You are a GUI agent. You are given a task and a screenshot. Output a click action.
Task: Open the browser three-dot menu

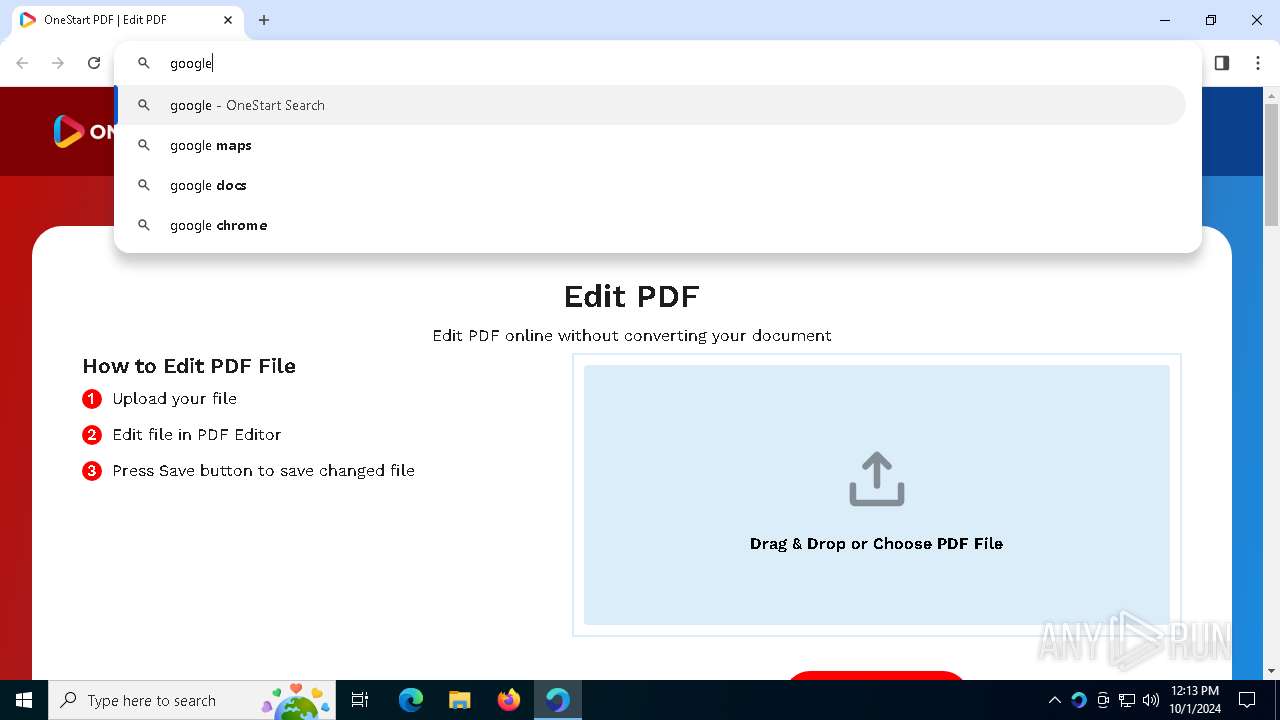click(1258, 63)
